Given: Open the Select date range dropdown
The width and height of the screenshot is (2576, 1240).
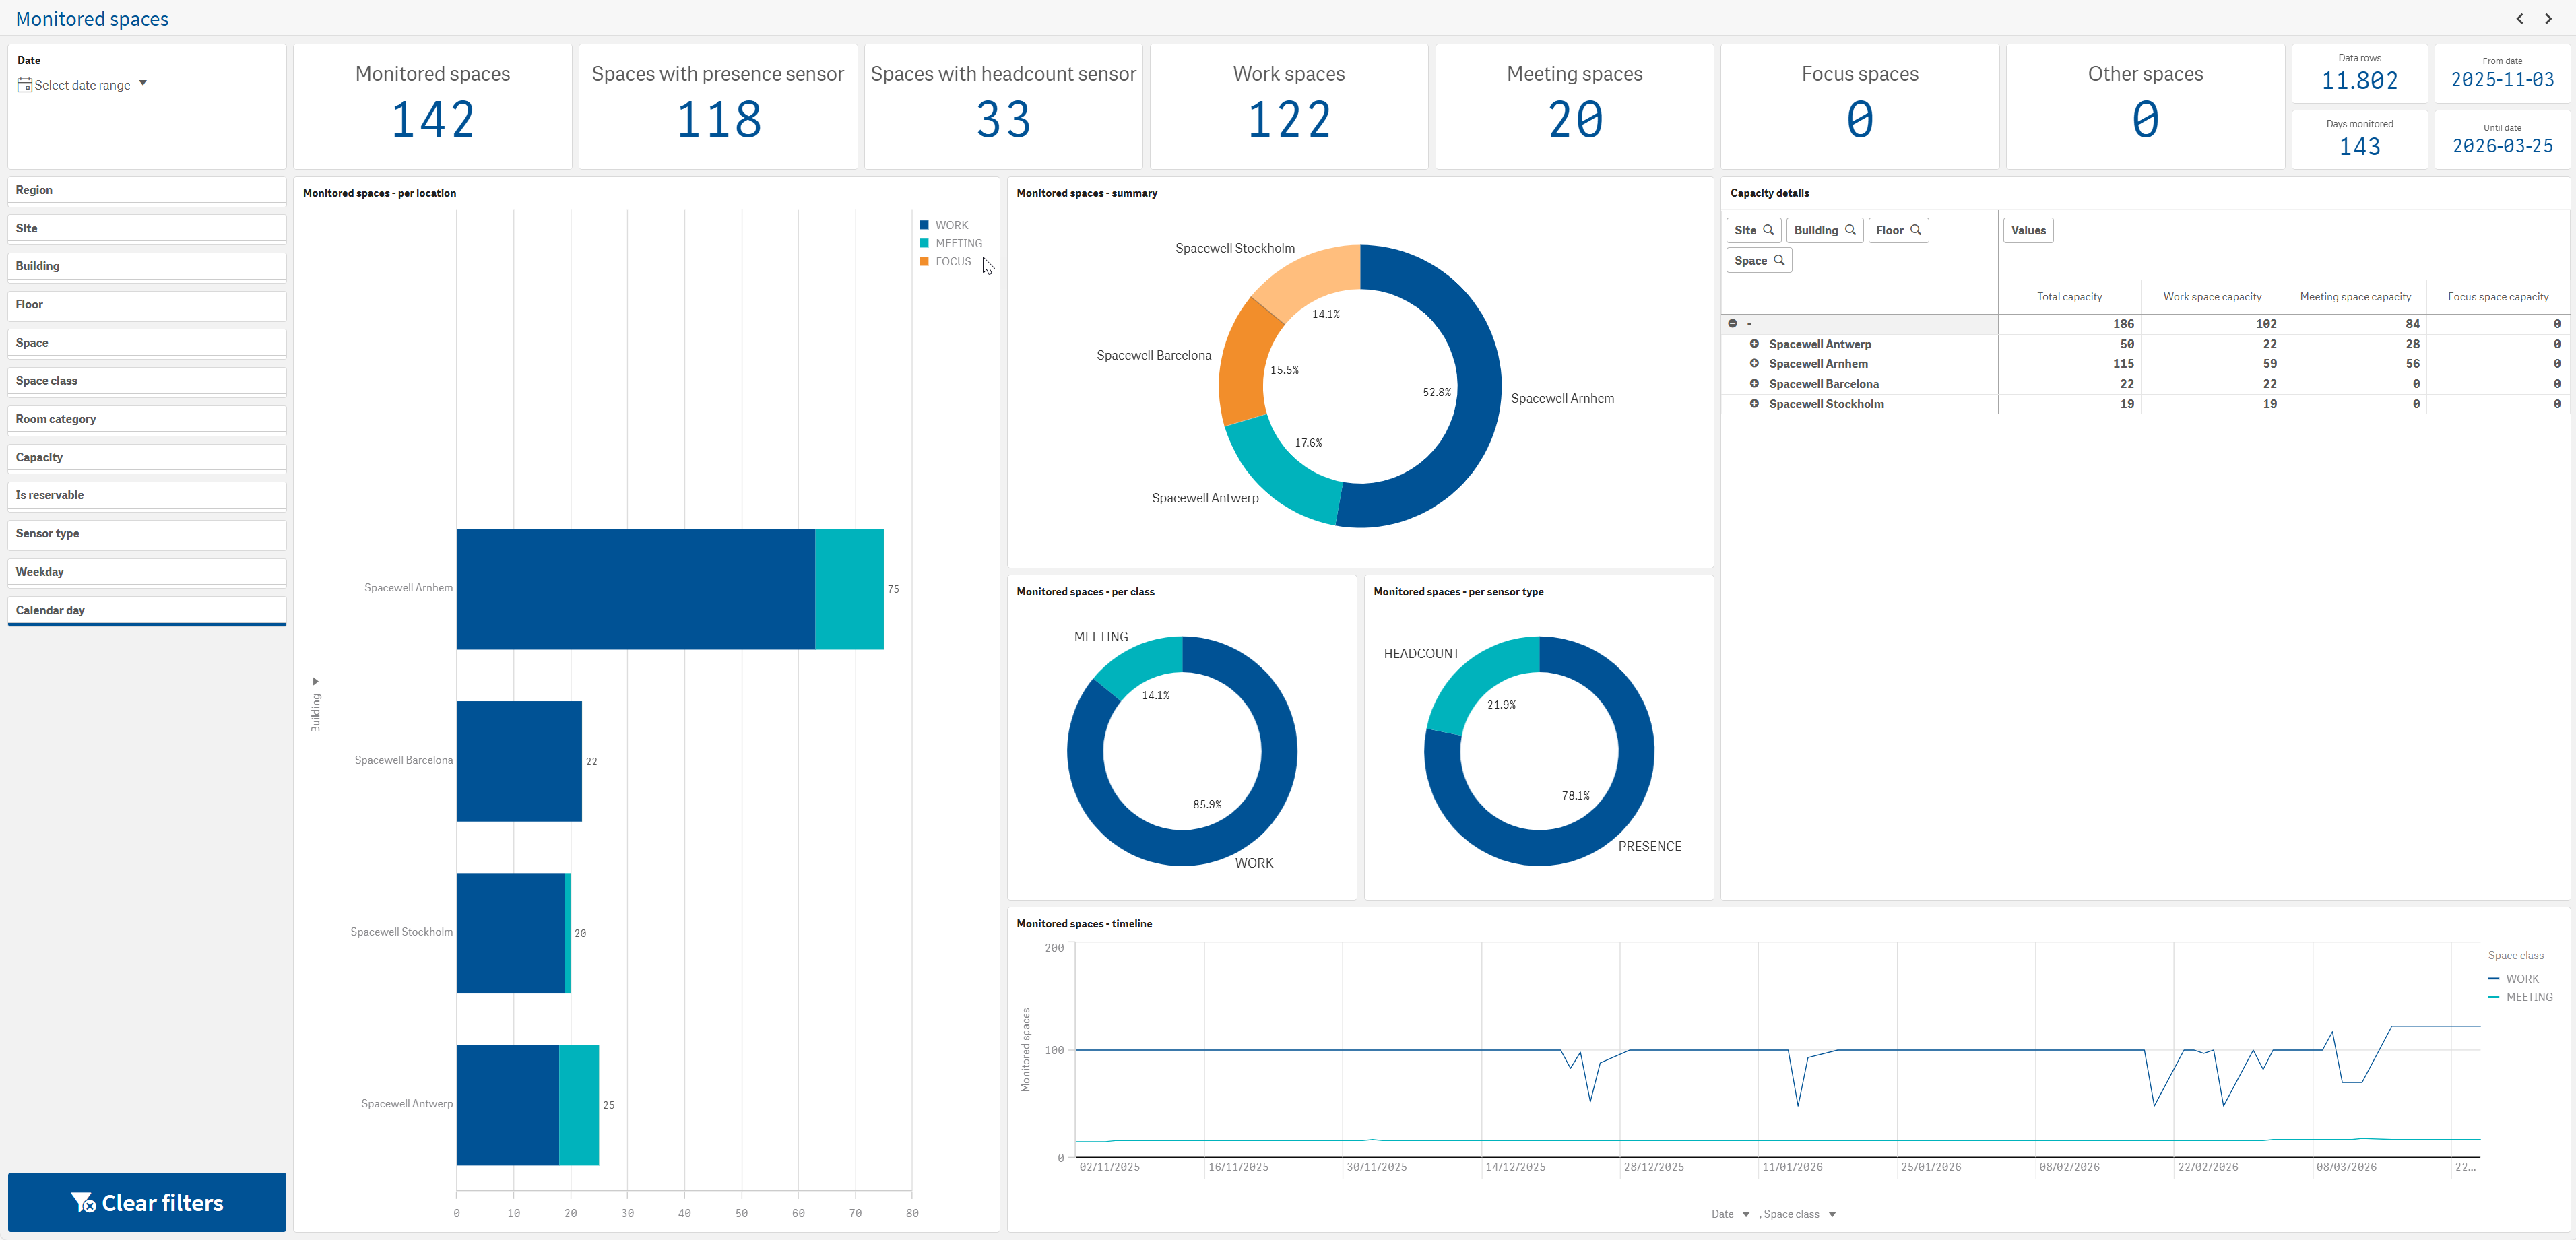Looking at the screenshot, I should click(82, 85).
